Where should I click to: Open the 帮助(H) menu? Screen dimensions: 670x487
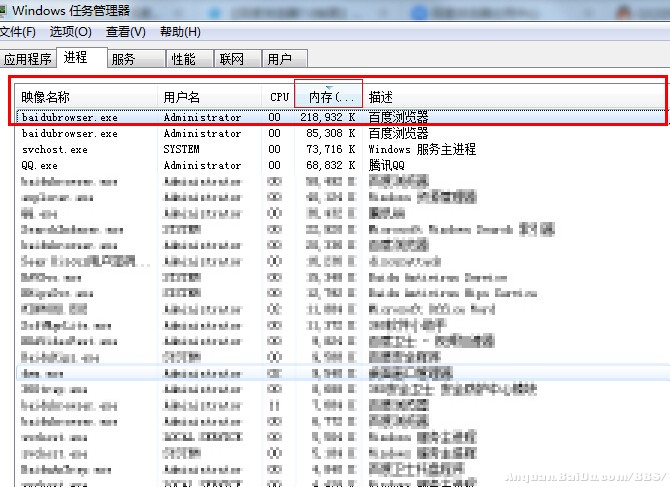180,32
